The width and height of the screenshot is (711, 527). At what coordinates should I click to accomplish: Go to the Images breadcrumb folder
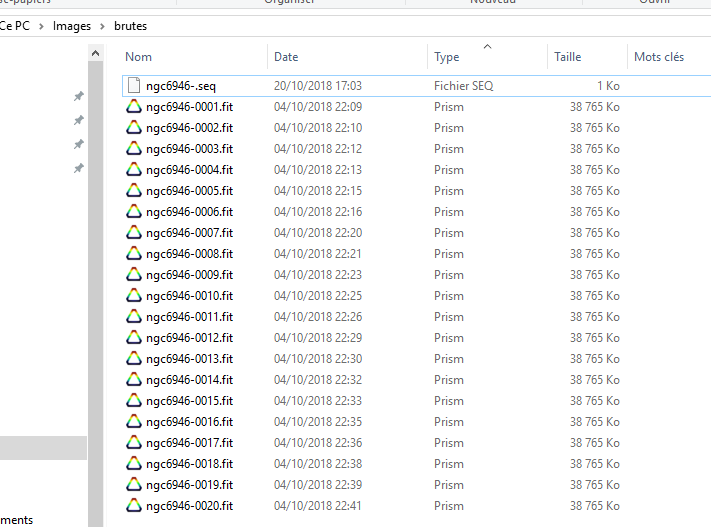[72, 26]
